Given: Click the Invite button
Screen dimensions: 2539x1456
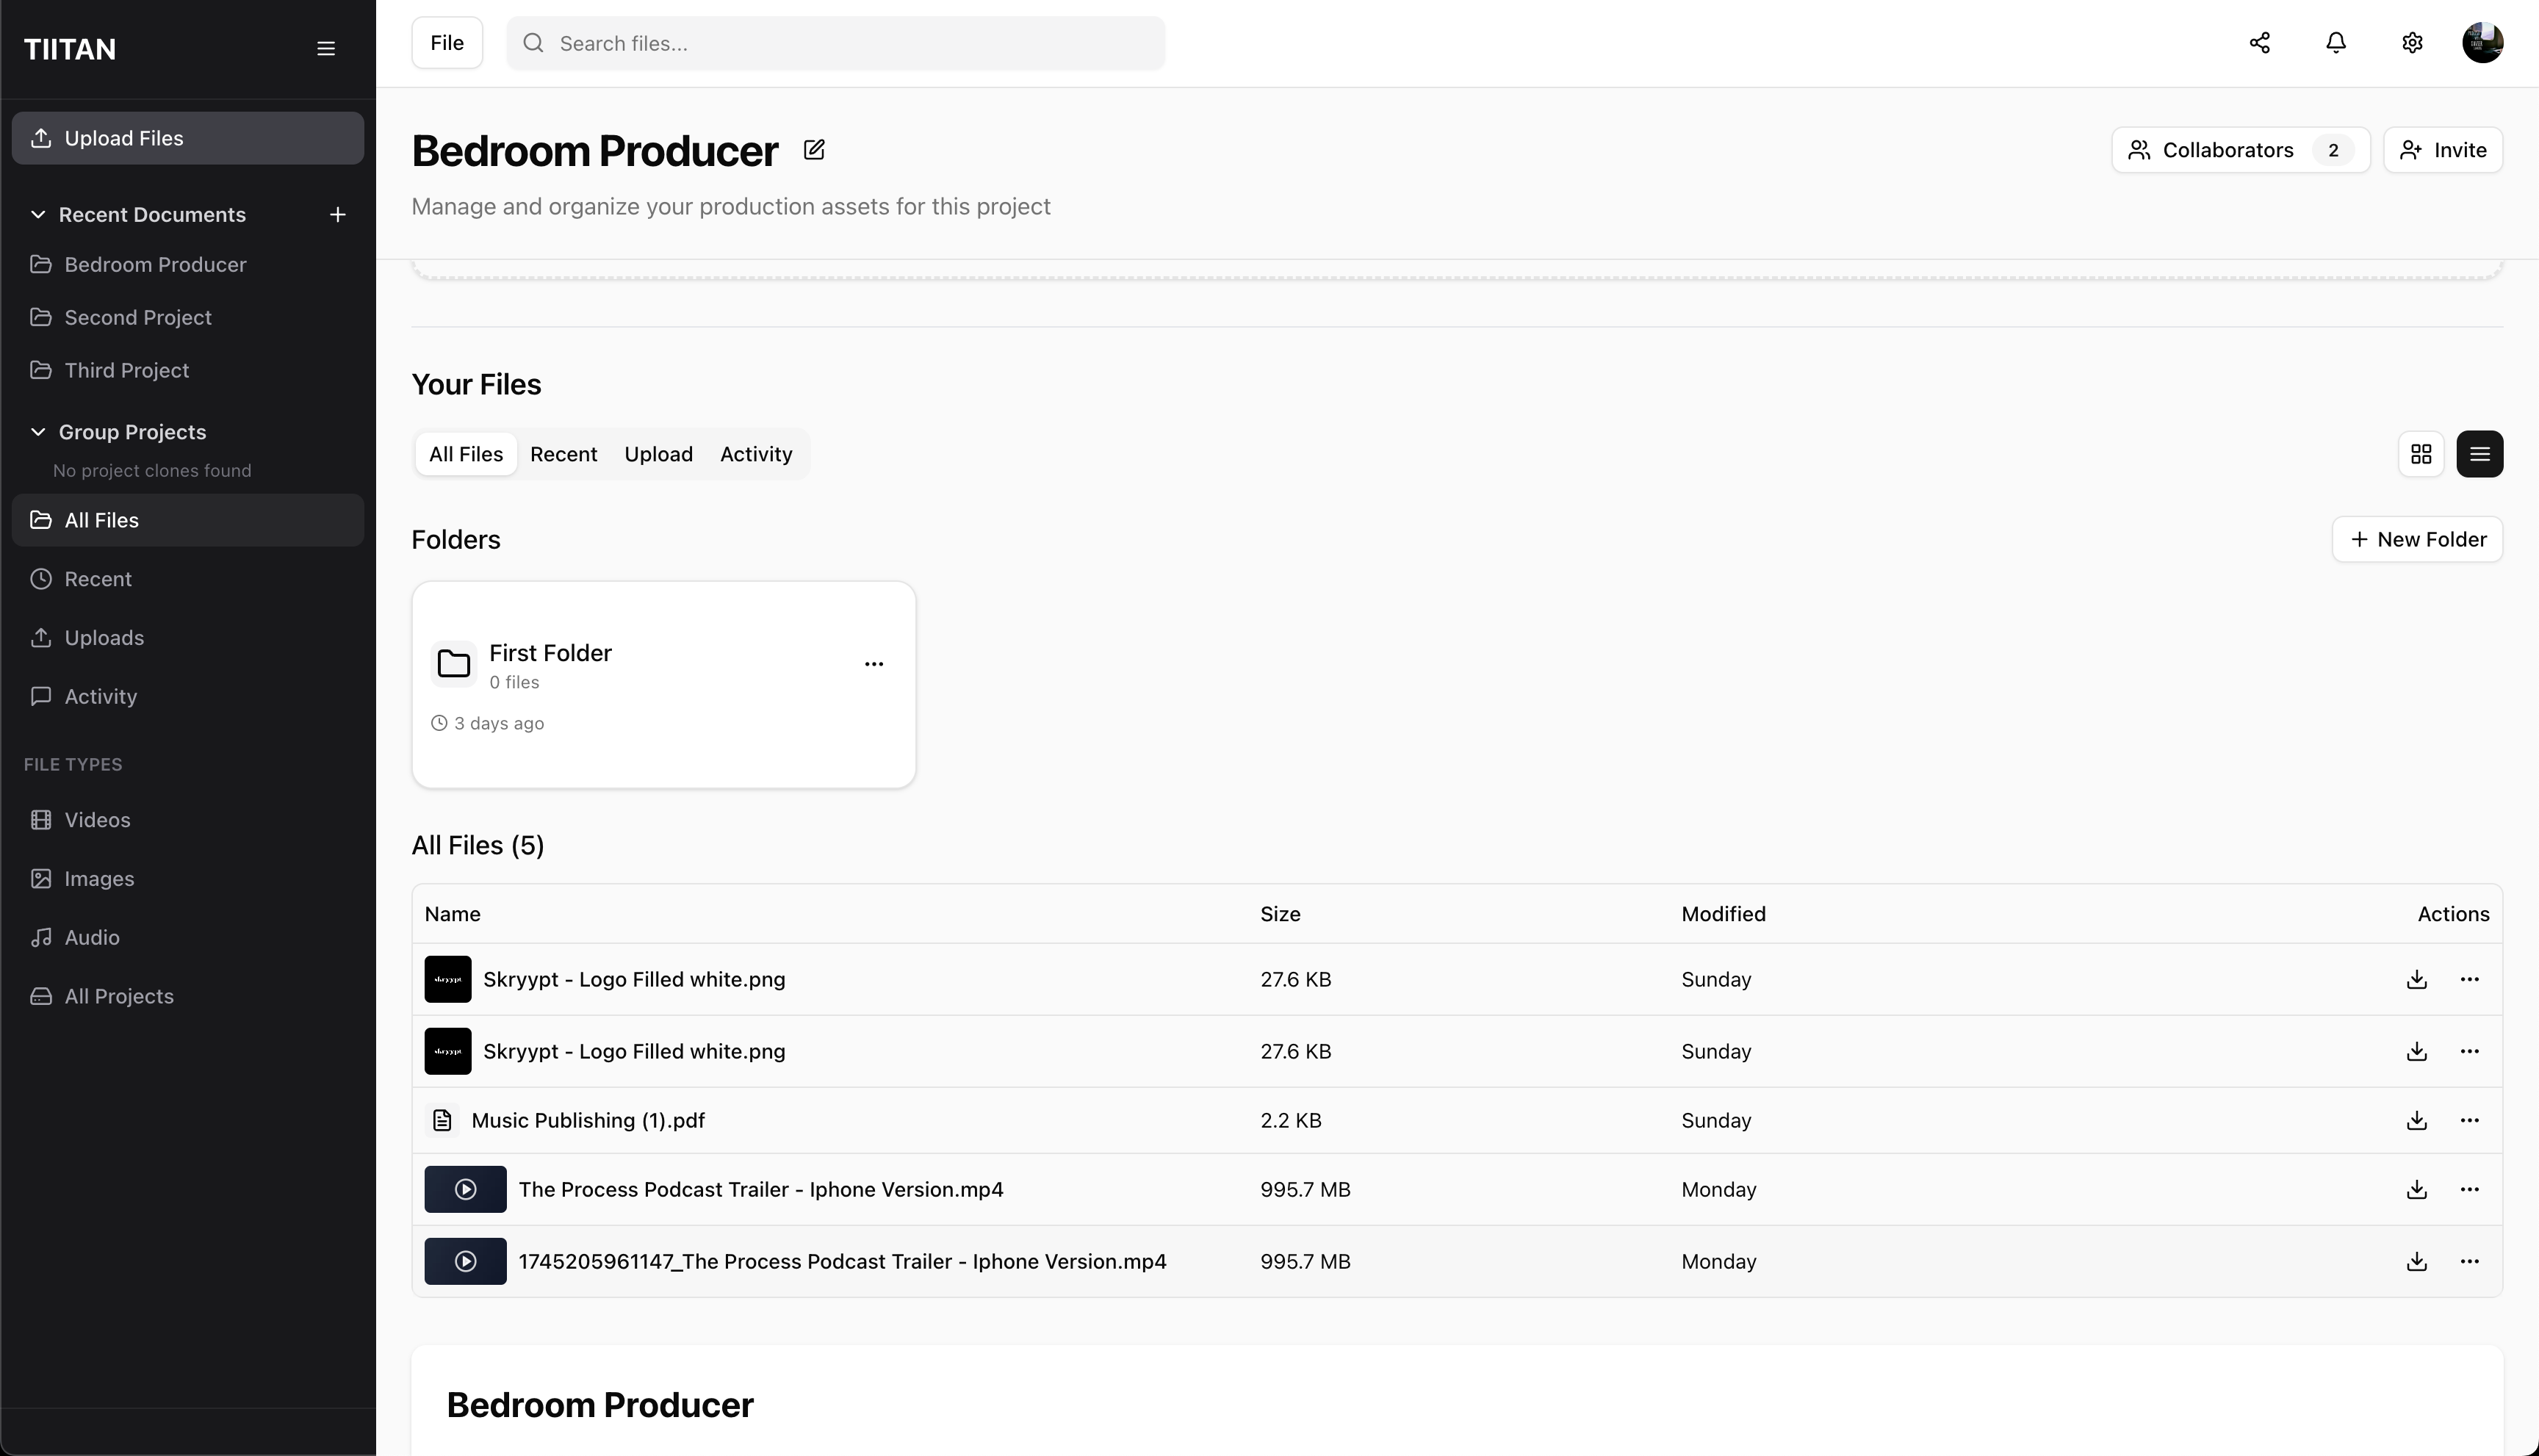Looking at the screenshot, I should click(x=2442, y=150).
